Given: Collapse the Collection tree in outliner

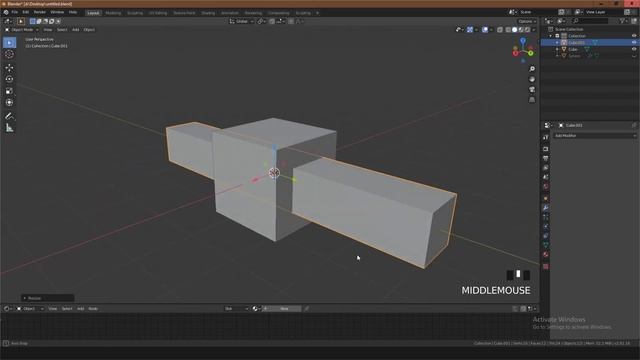Looking at the screenshot, I should (551, 36).
